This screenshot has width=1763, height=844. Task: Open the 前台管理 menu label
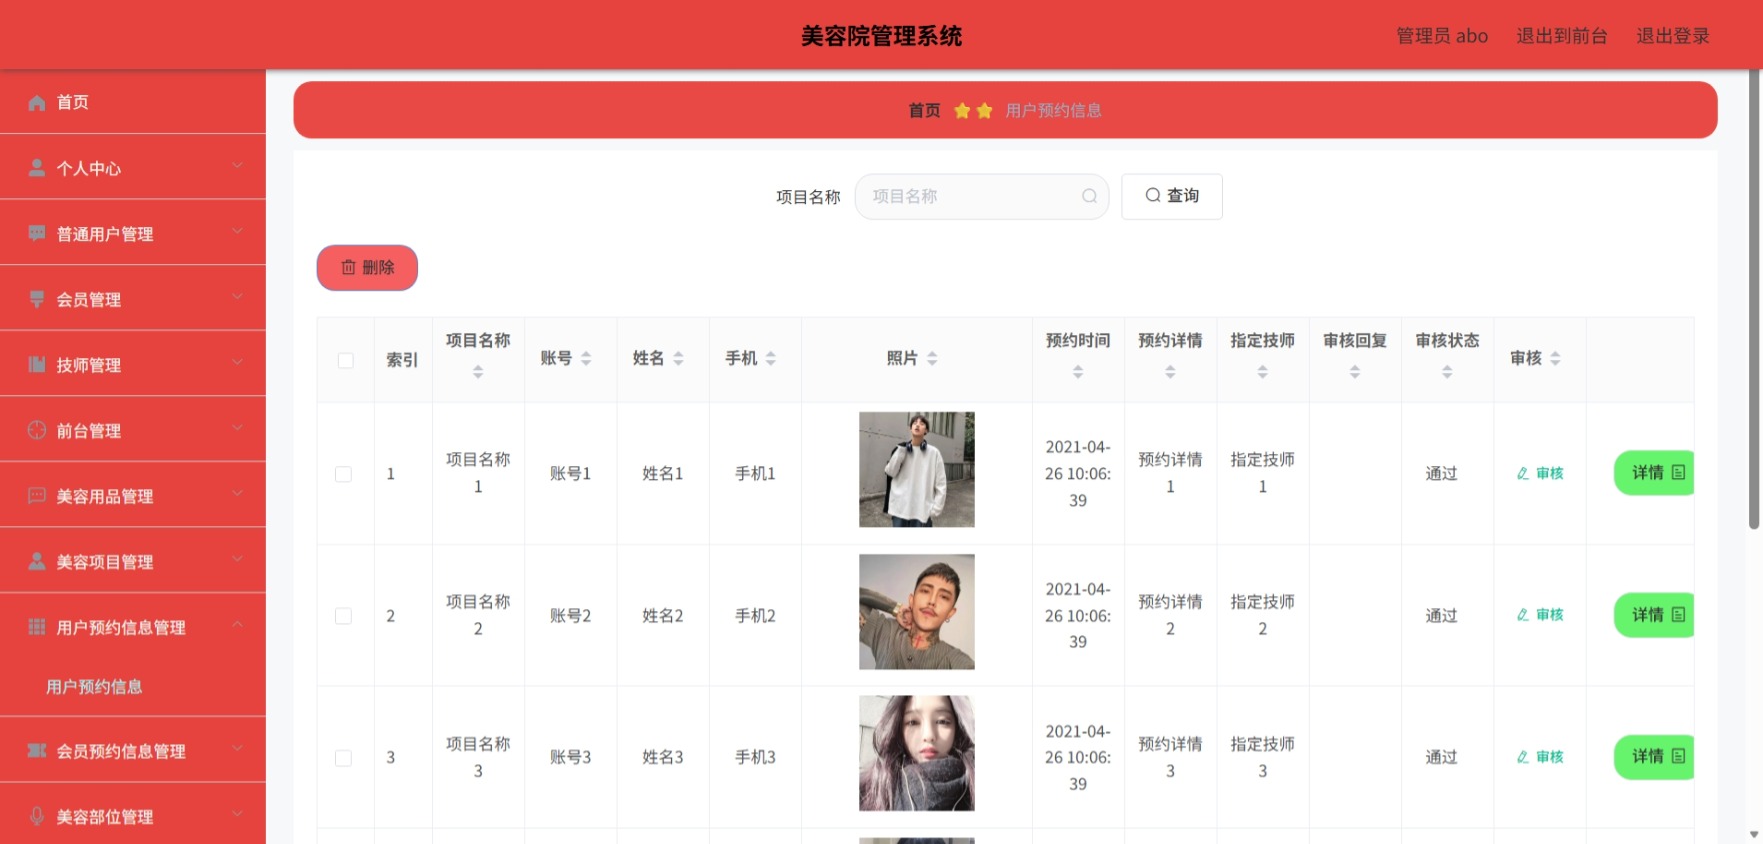[x=89, y=431]
